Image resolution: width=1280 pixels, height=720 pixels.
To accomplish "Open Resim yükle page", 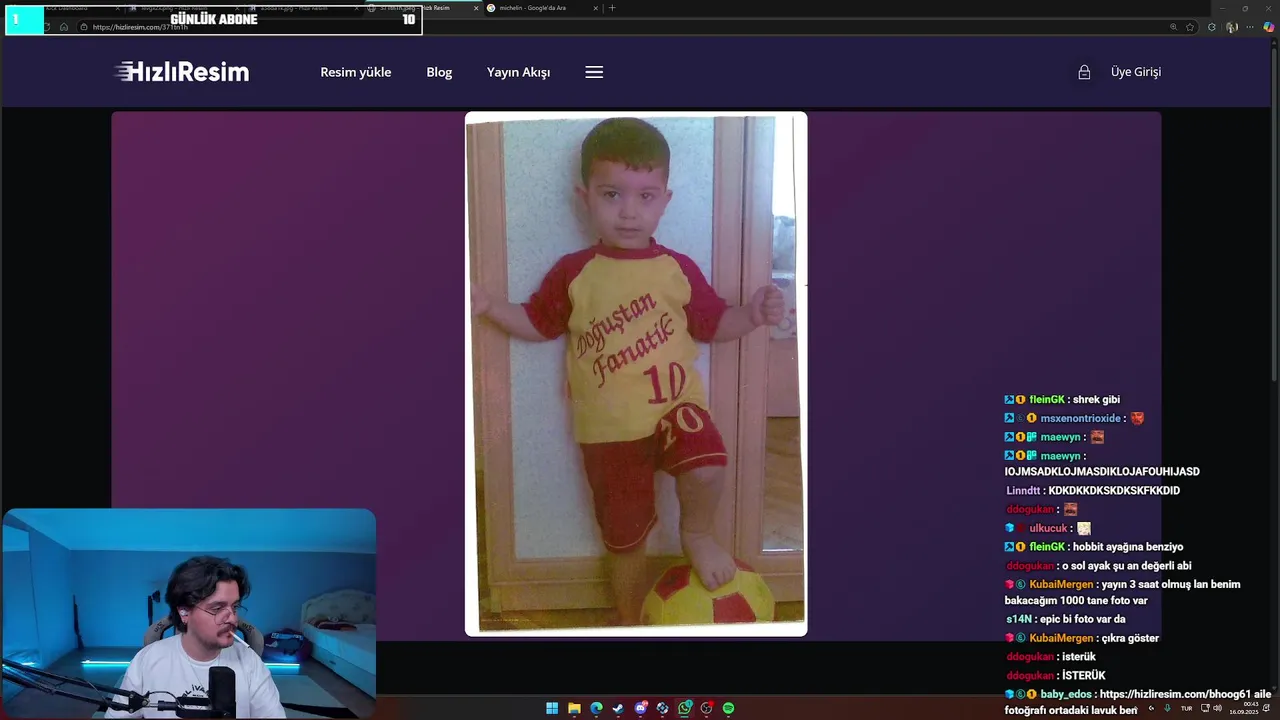I will 356,72.
